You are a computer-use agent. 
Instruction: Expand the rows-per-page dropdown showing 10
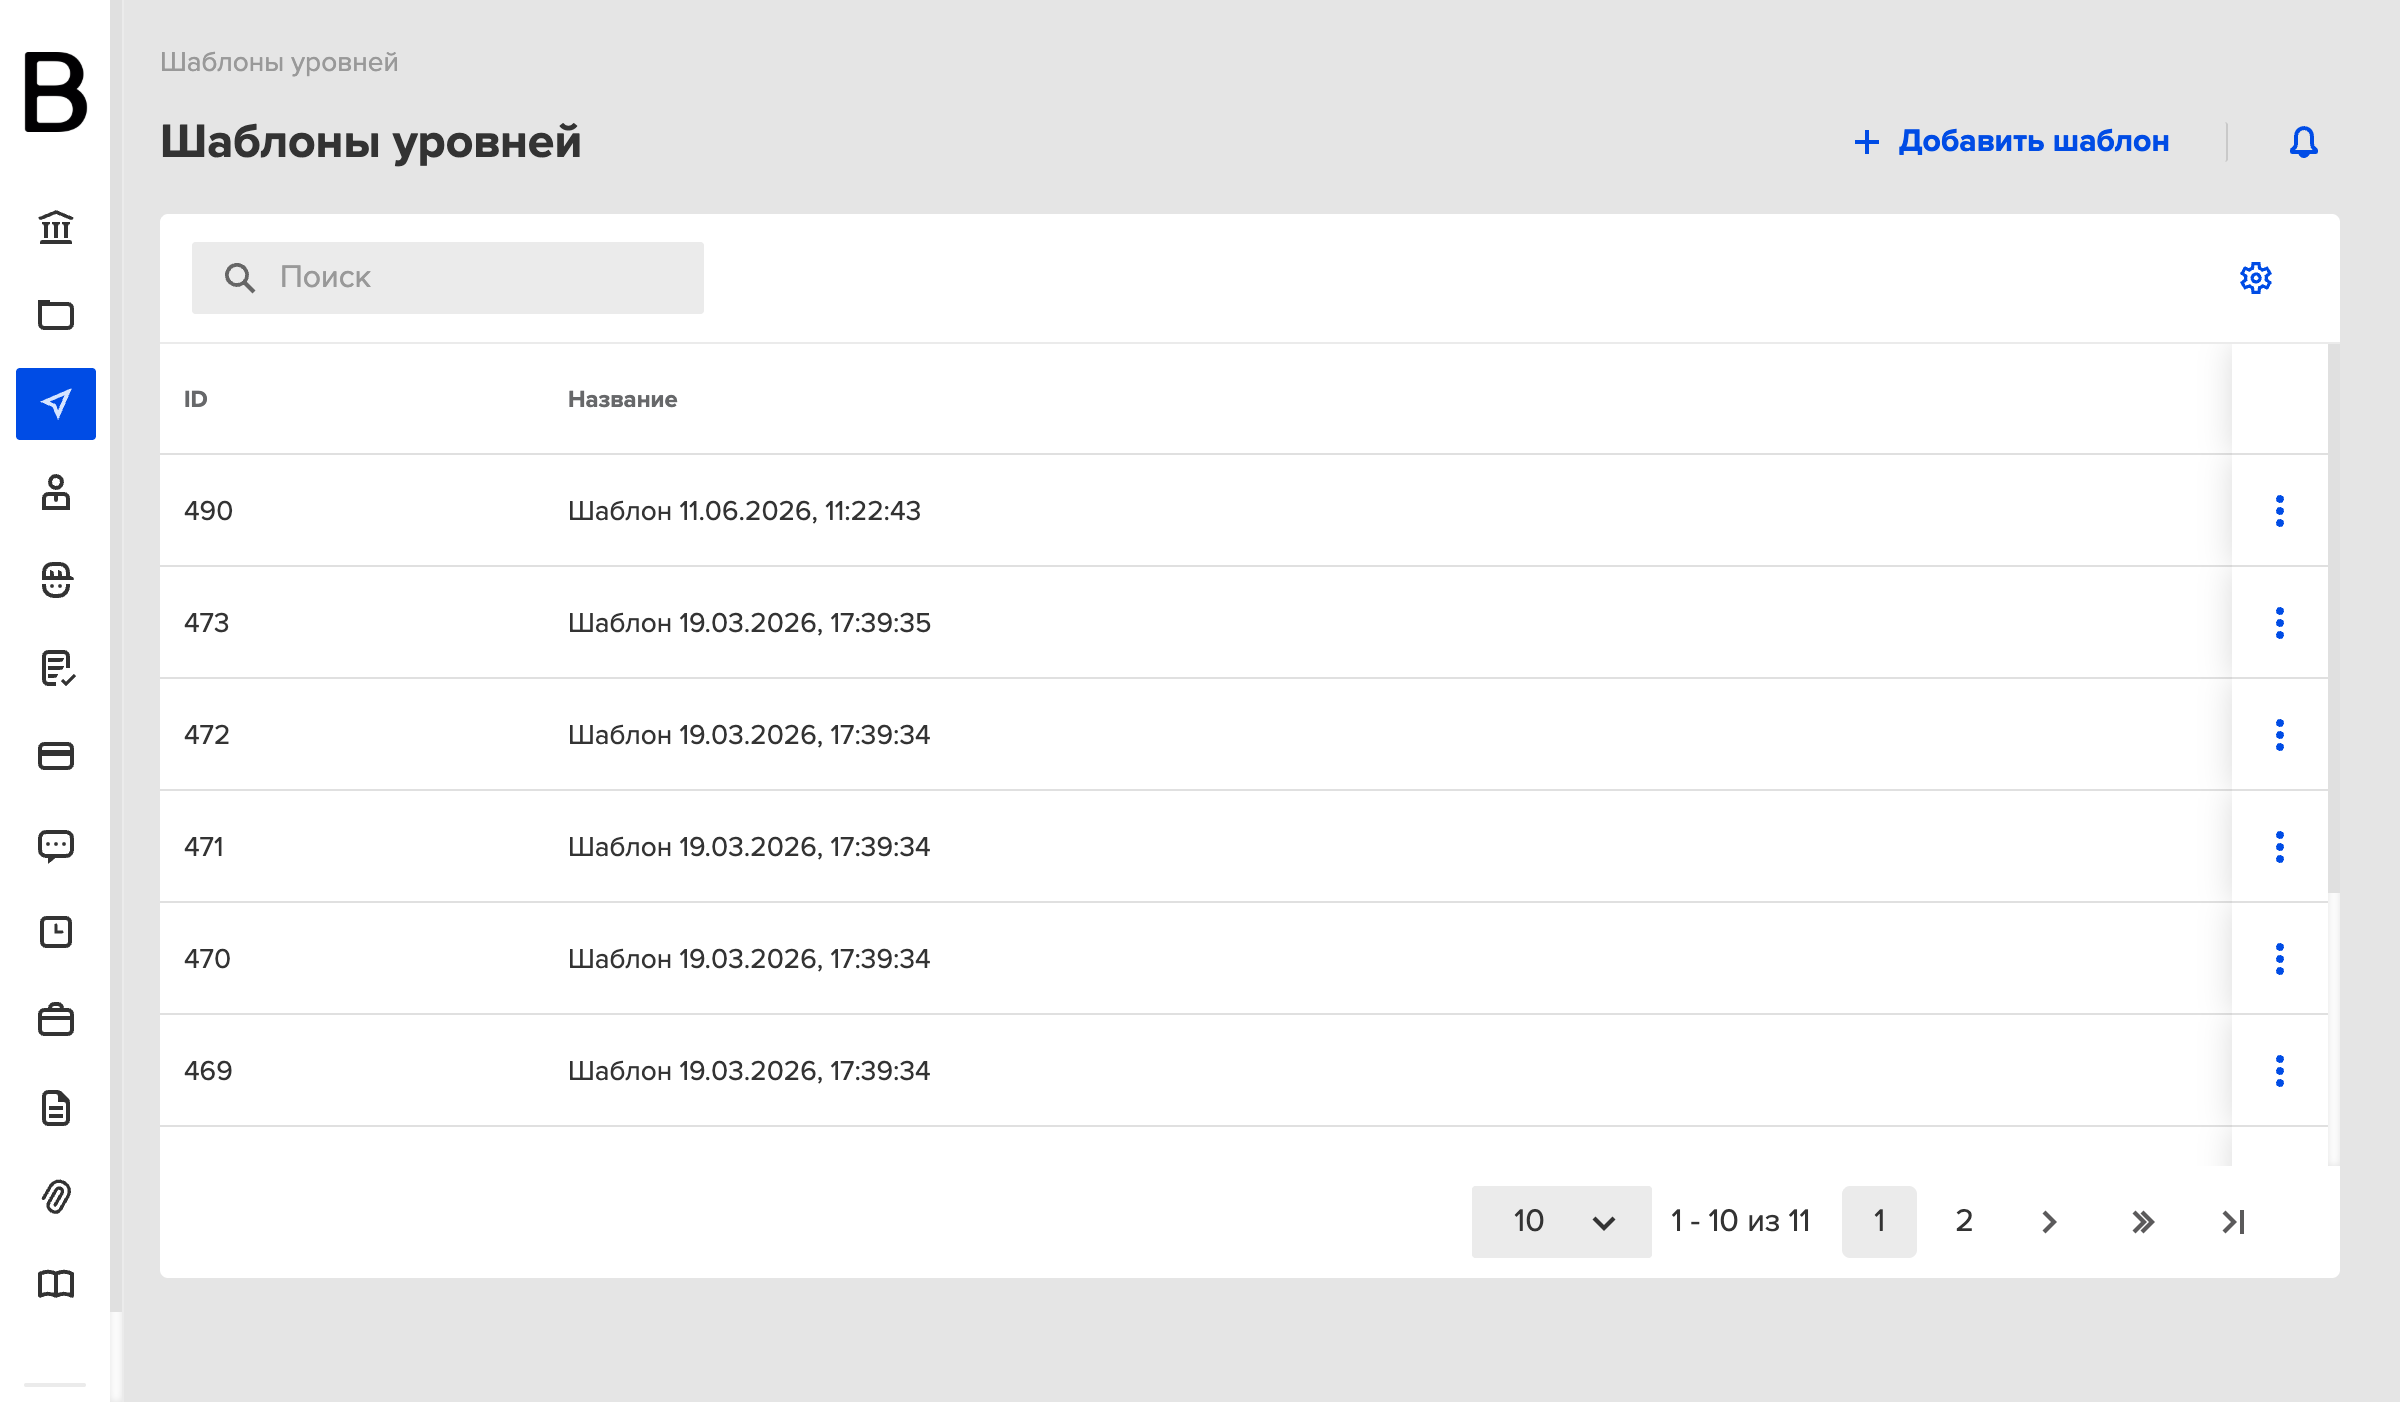pyautogui.click(x=1561, y=1222)
